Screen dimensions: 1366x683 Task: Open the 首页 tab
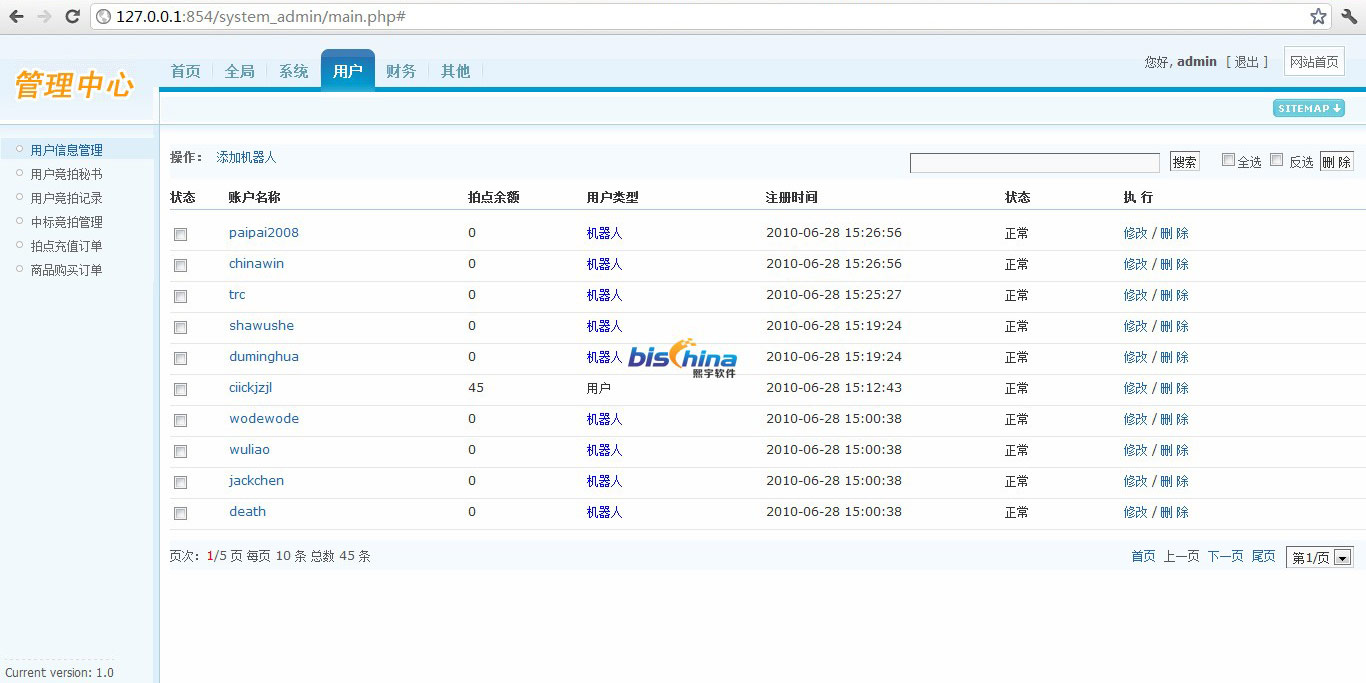[x=185, y=71]
